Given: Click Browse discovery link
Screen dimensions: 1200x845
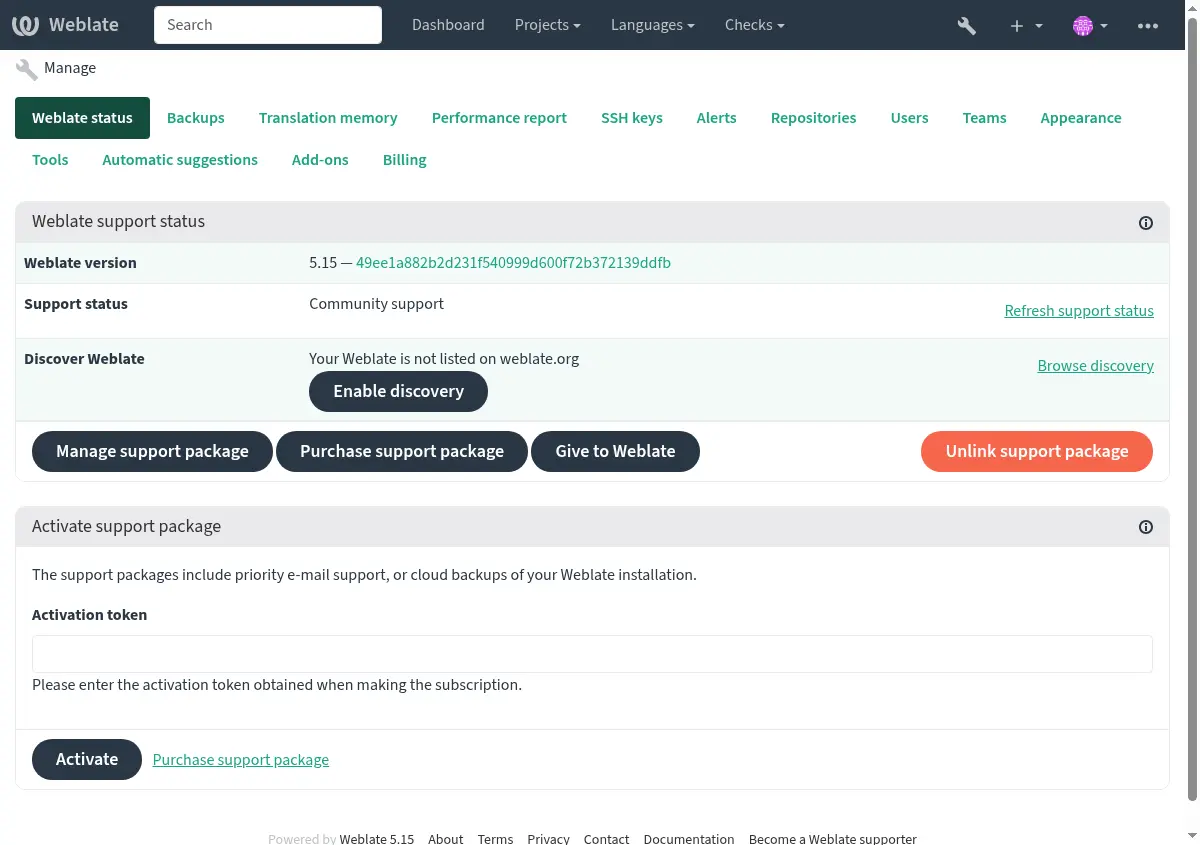Looking at the screenshot, I should [x=1096, y=366].
